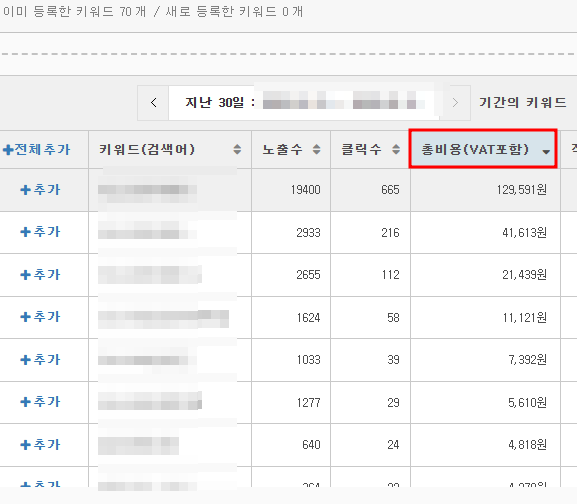This screenshot has height=504, width=577.
Task: Click the +전체추가 add-all link
Action: click(x=36, y=149)
